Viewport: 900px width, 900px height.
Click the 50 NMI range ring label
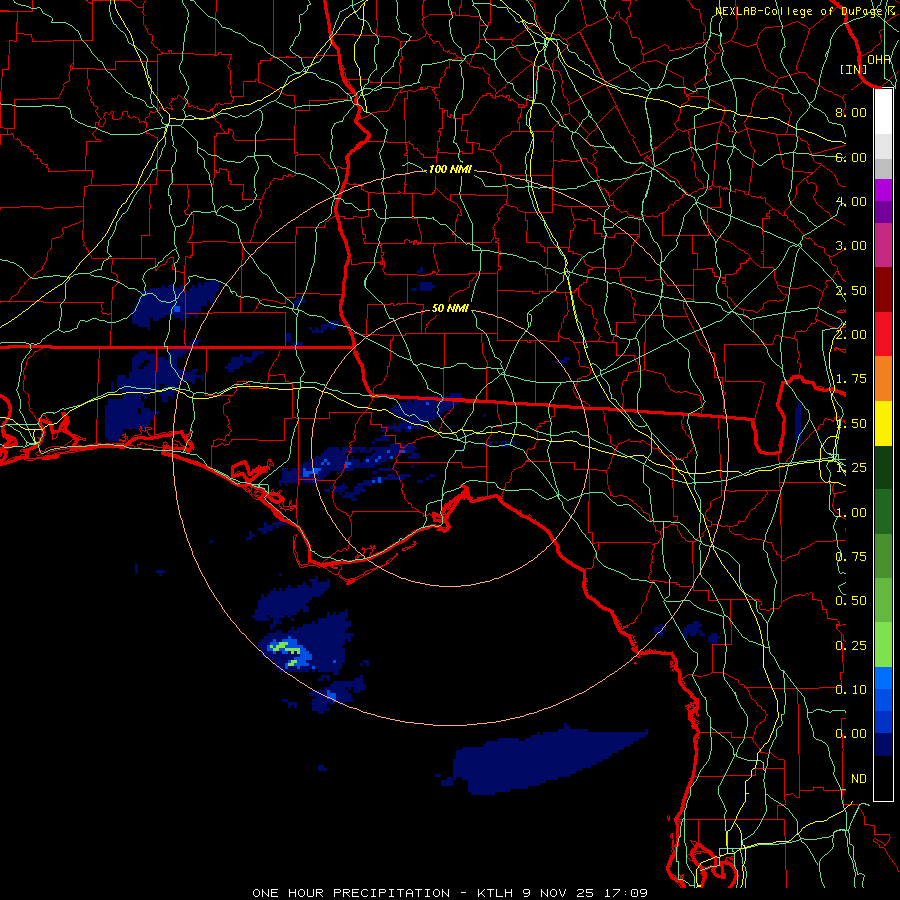pos(450,308)
